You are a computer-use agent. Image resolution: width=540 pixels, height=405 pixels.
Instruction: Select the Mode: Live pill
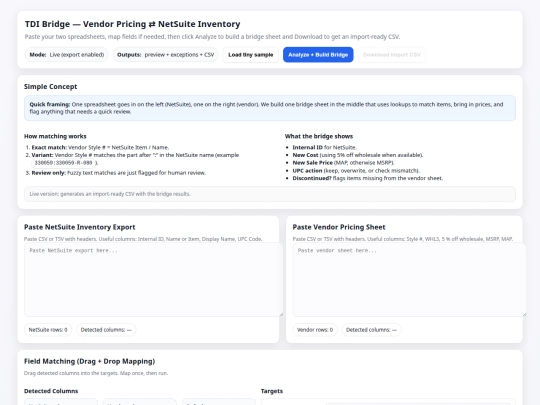[66, 55]
